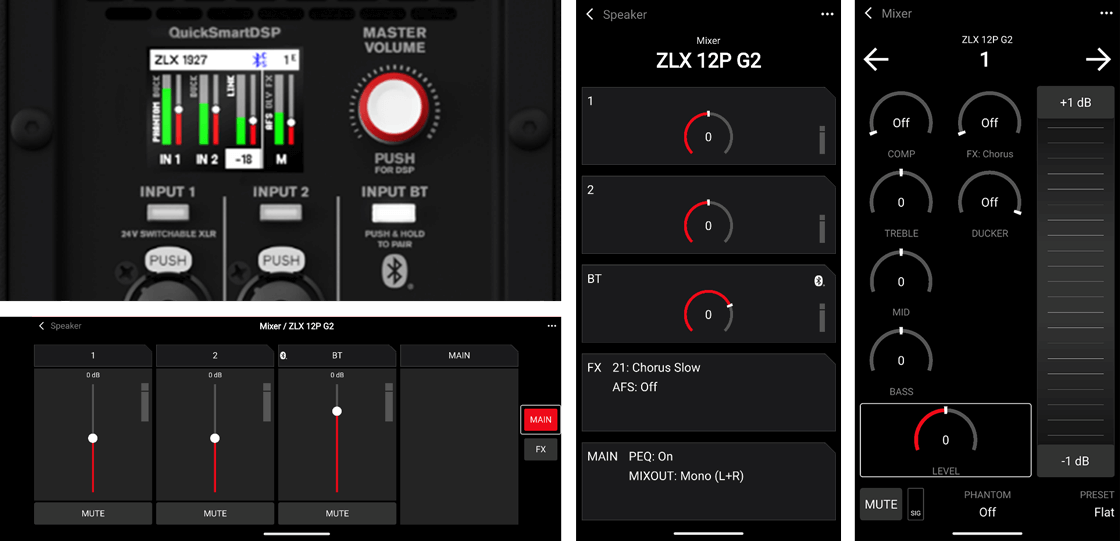
Task: Click ZLX 1927 name in DSP display
Action: click(x=180, y=60)
